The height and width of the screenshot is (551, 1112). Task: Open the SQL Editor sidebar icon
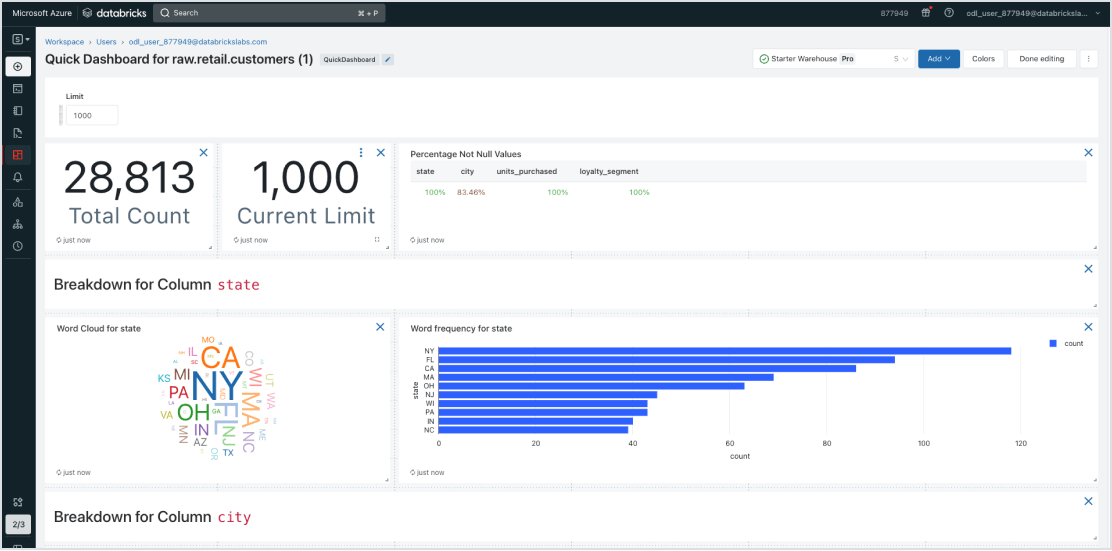pyautogui.click(x=18, y=88)
